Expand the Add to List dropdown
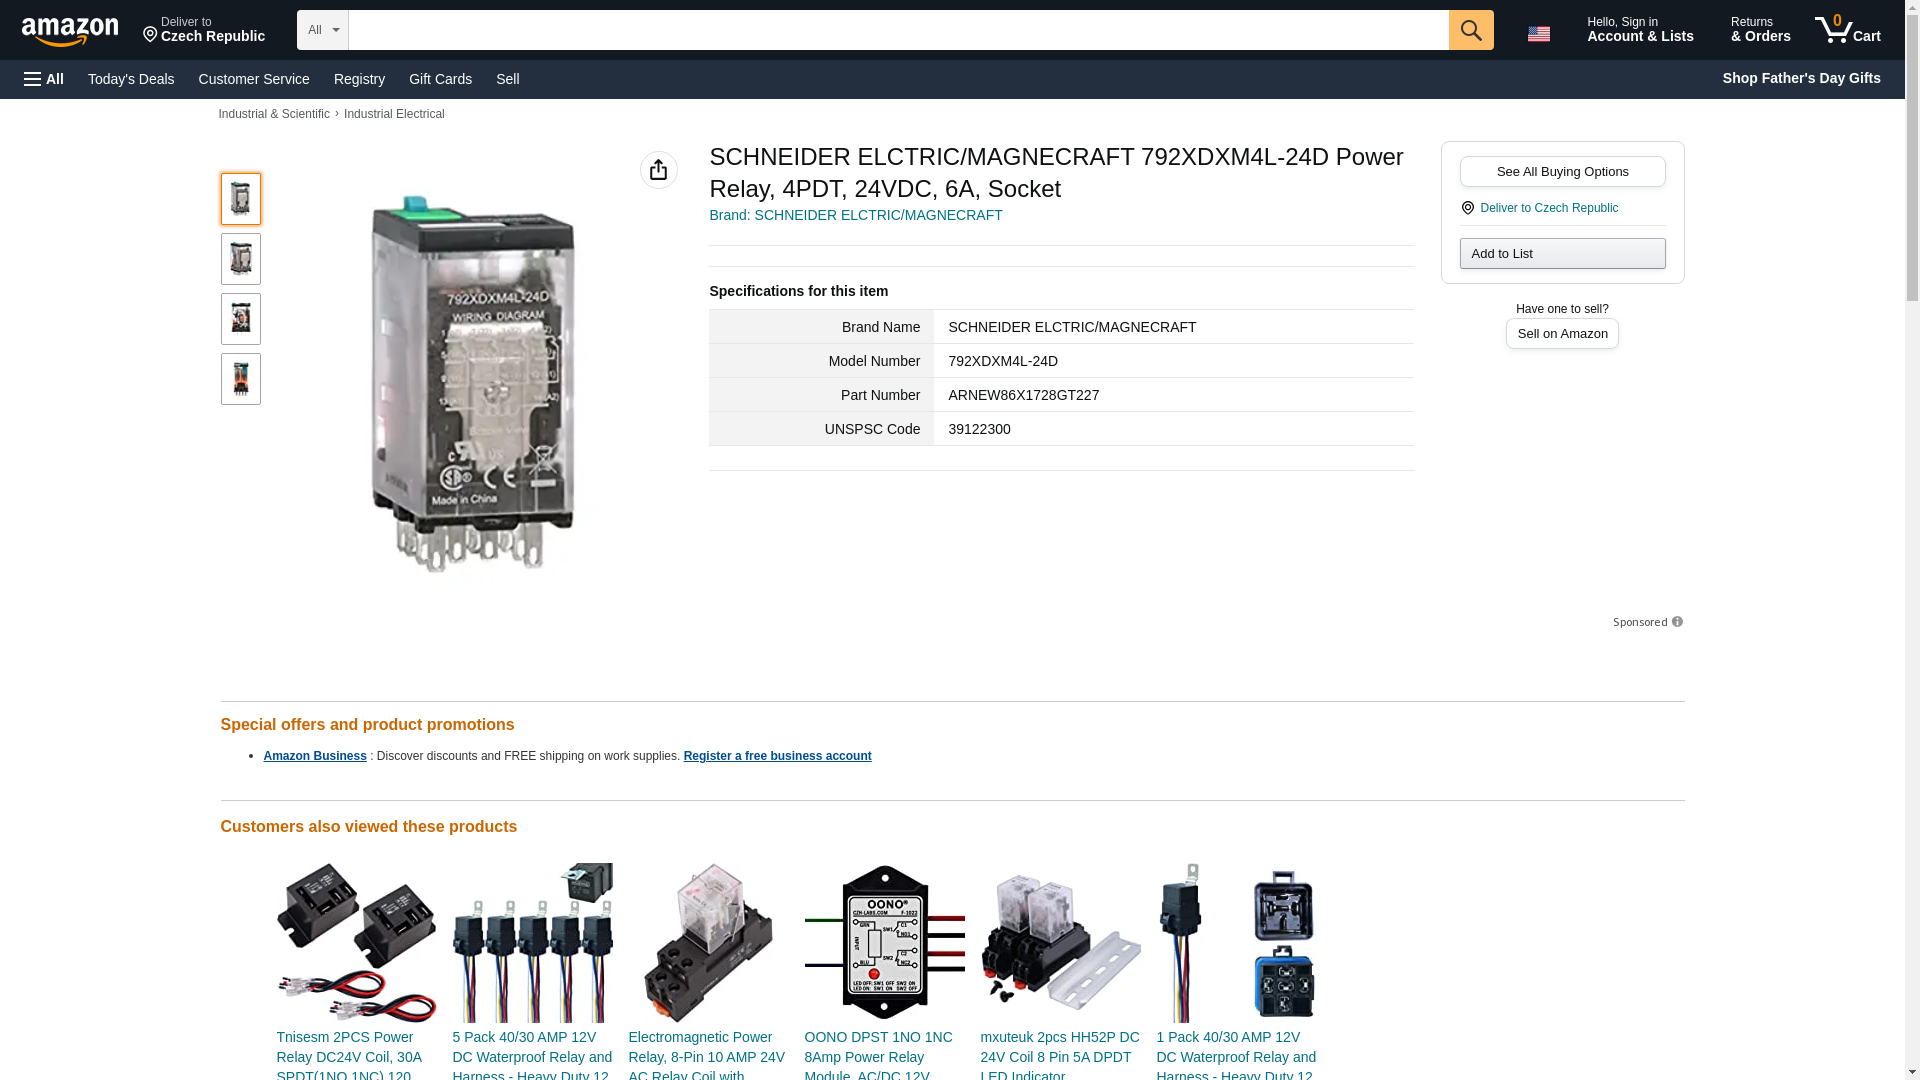Image resolution: width=1920 pixels, height=1080 pixels. pyautogui.click(x=1562, y=253)
